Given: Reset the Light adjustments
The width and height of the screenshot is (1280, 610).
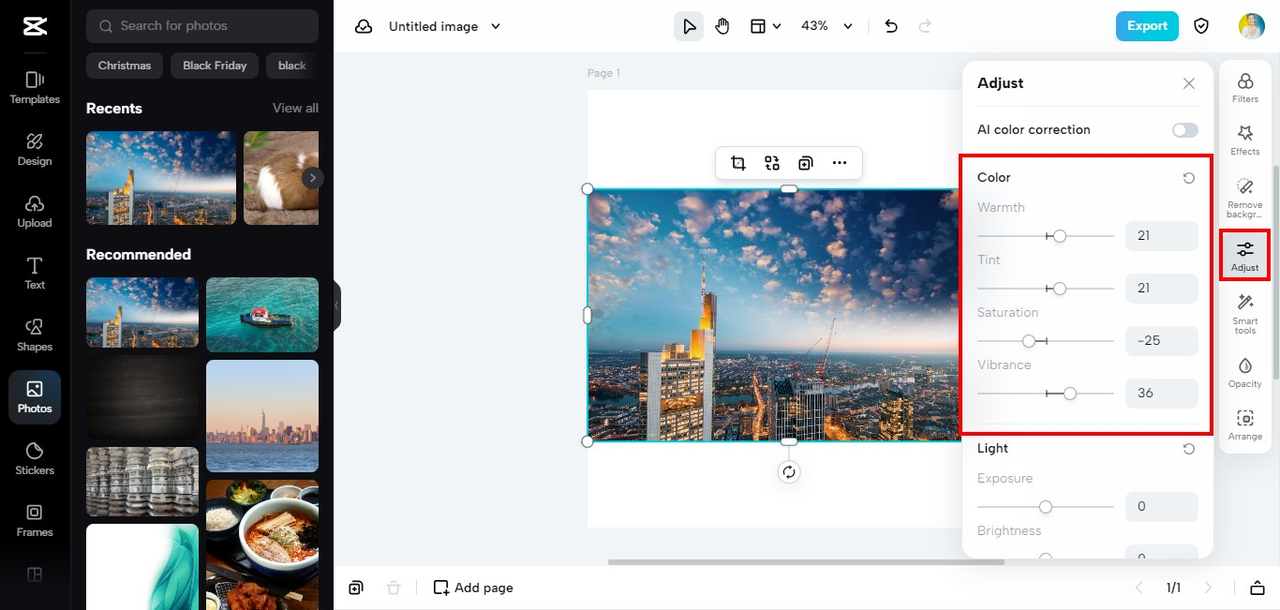Looking at the screenshot, I should point(1189,449).
